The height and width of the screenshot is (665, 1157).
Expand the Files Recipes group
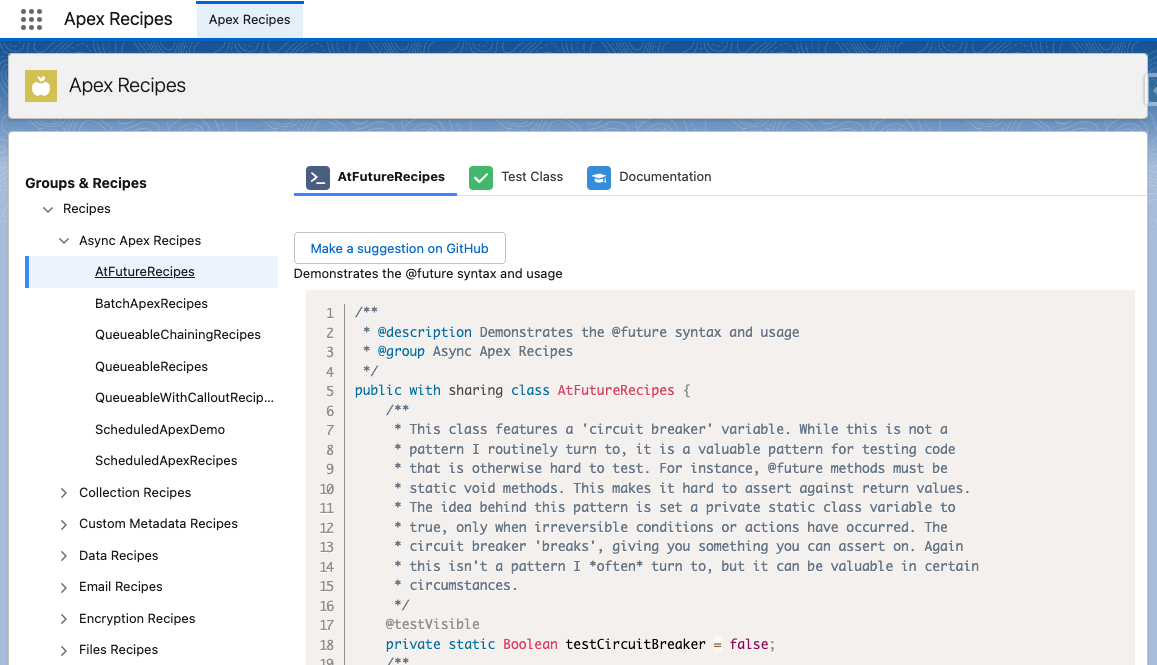pos(64,650)
